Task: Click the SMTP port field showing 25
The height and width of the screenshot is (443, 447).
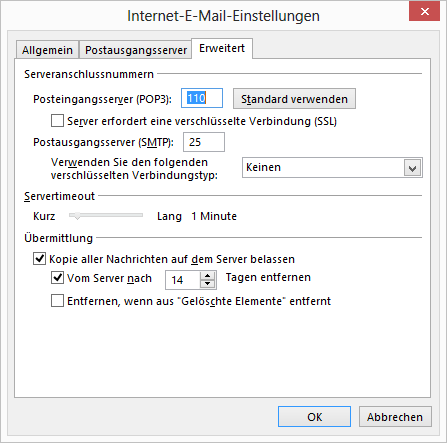Action: (204, 142)
